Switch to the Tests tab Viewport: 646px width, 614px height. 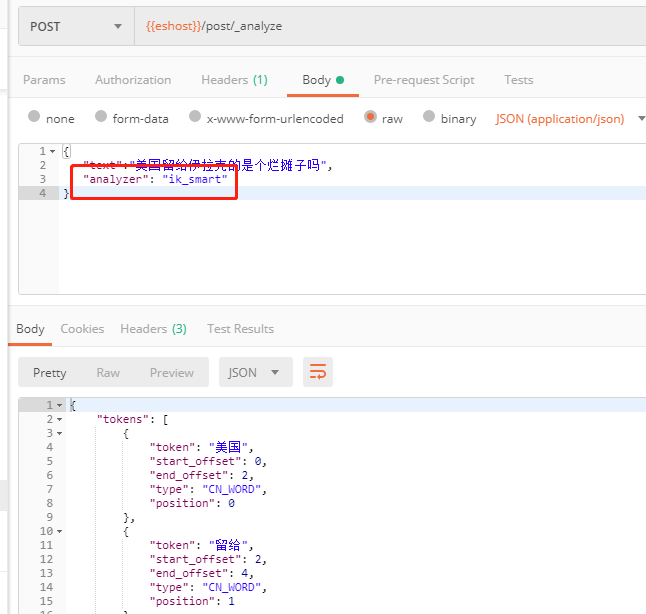click(x=519, y=80)
